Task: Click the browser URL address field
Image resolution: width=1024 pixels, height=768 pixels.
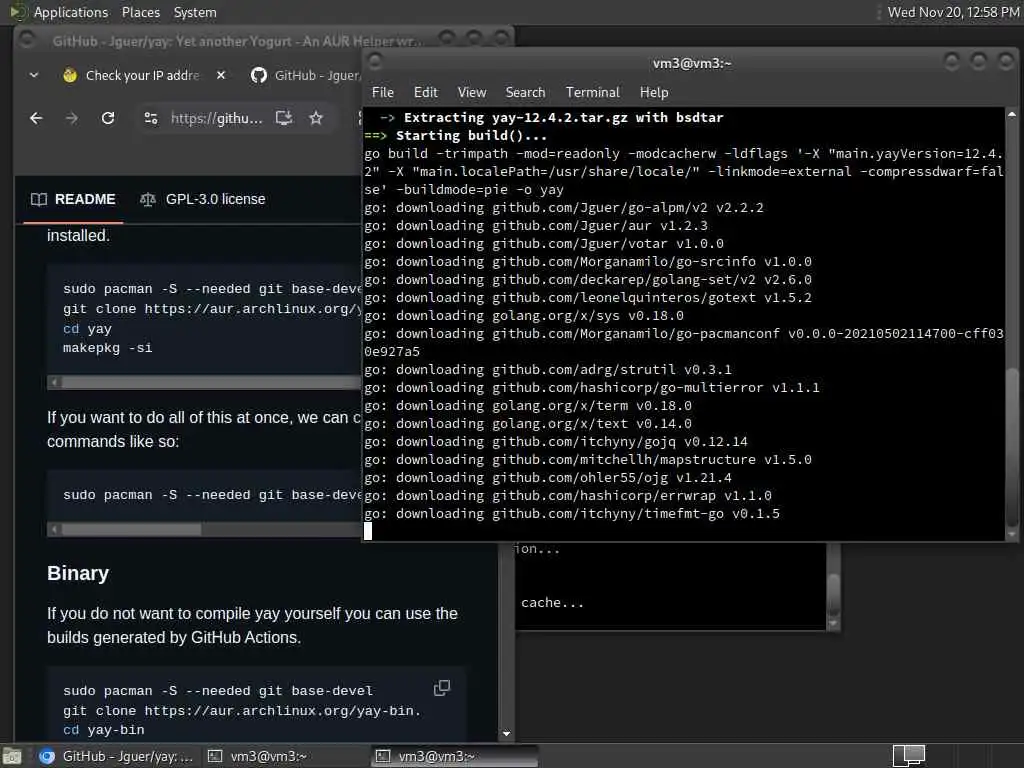Action: point(216,118)
